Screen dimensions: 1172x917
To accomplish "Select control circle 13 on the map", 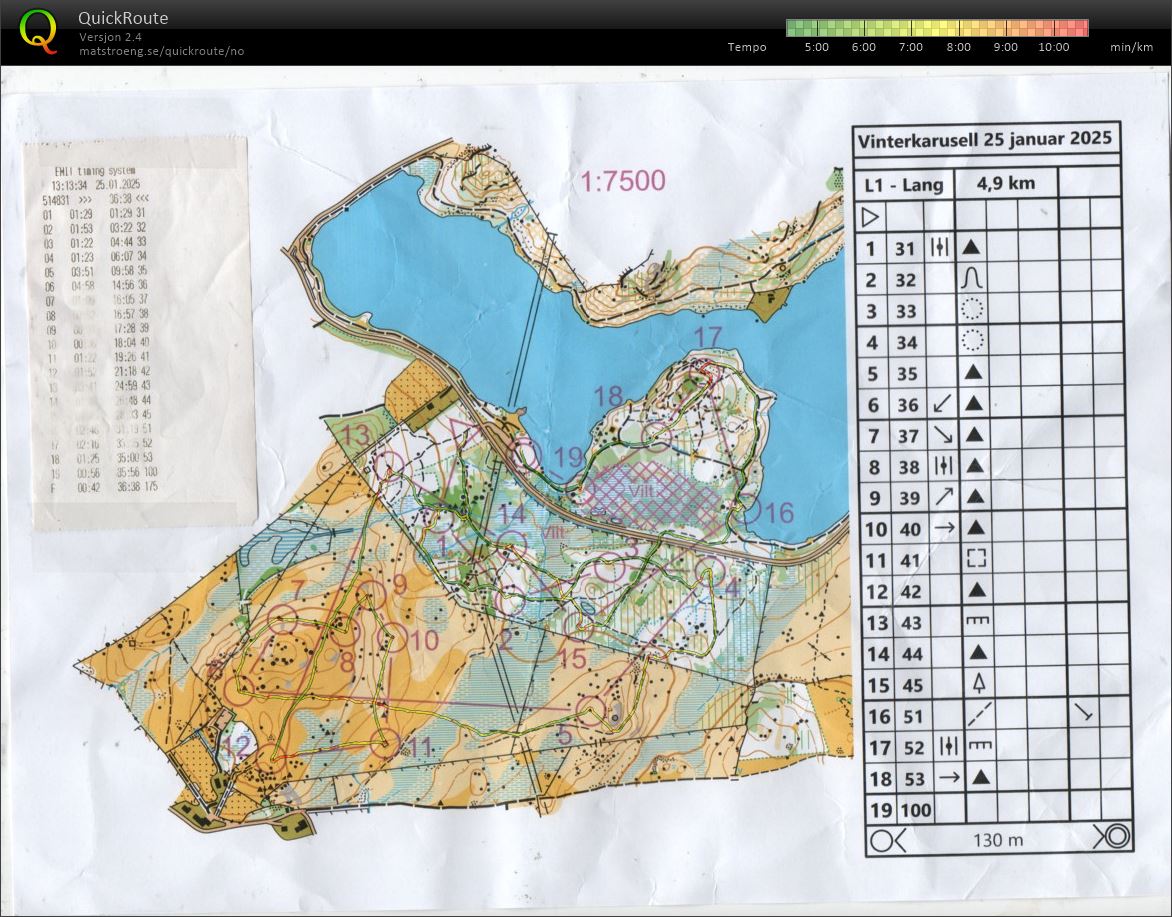I will [x=387, y=462].
